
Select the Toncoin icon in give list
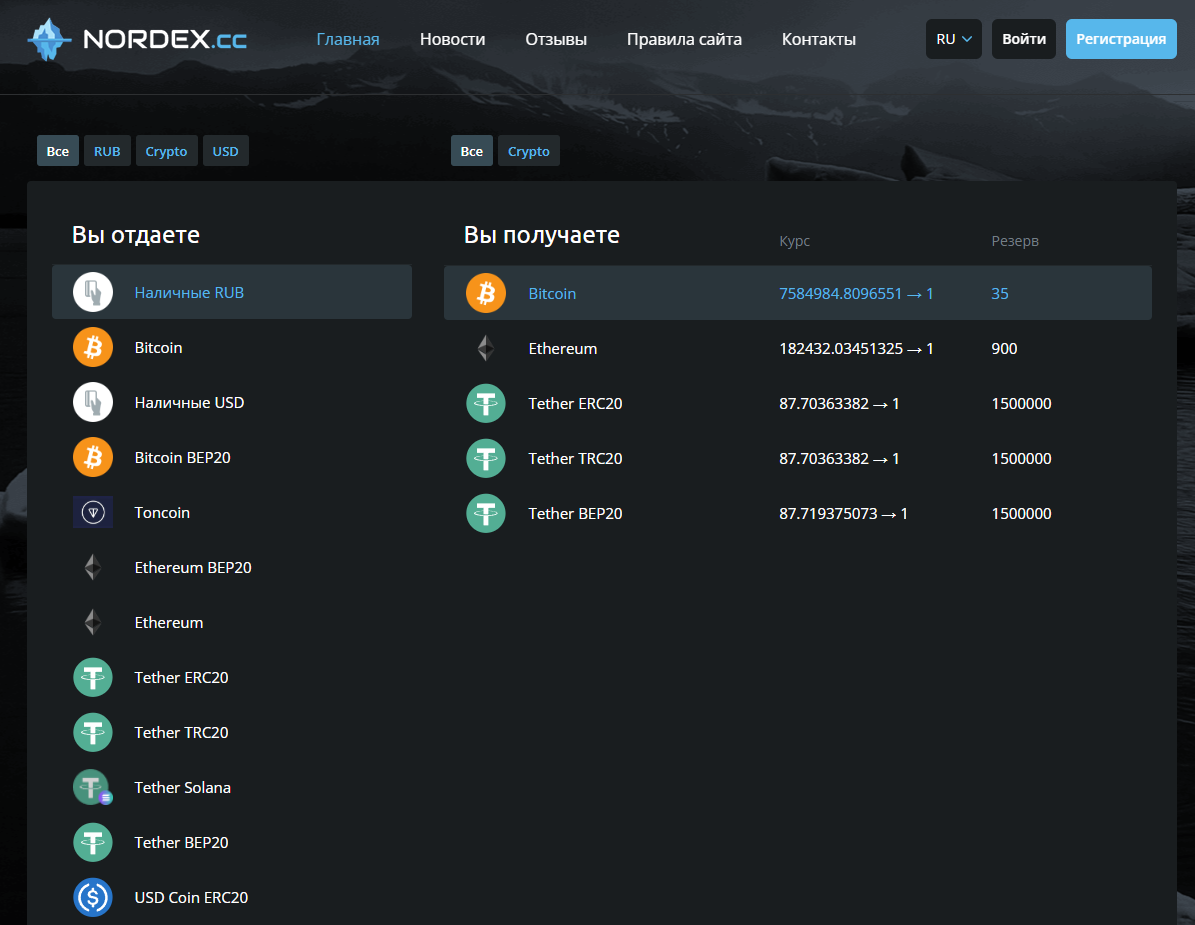93,513
